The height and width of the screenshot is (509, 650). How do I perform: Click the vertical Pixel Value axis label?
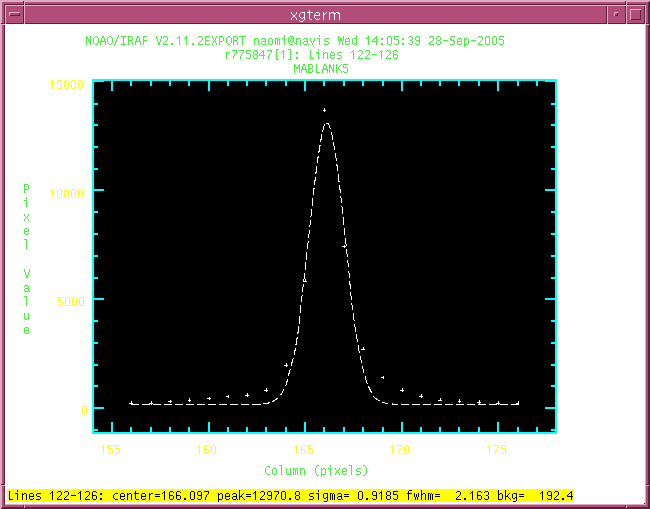click(x=27, y=259)
